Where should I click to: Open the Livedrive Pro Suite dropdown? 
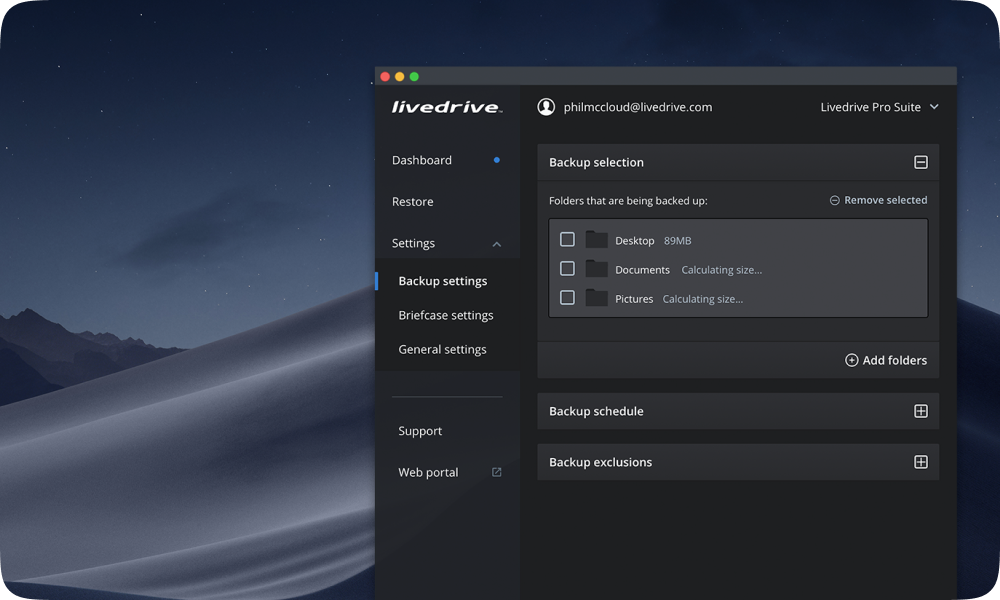click(879, 107)
